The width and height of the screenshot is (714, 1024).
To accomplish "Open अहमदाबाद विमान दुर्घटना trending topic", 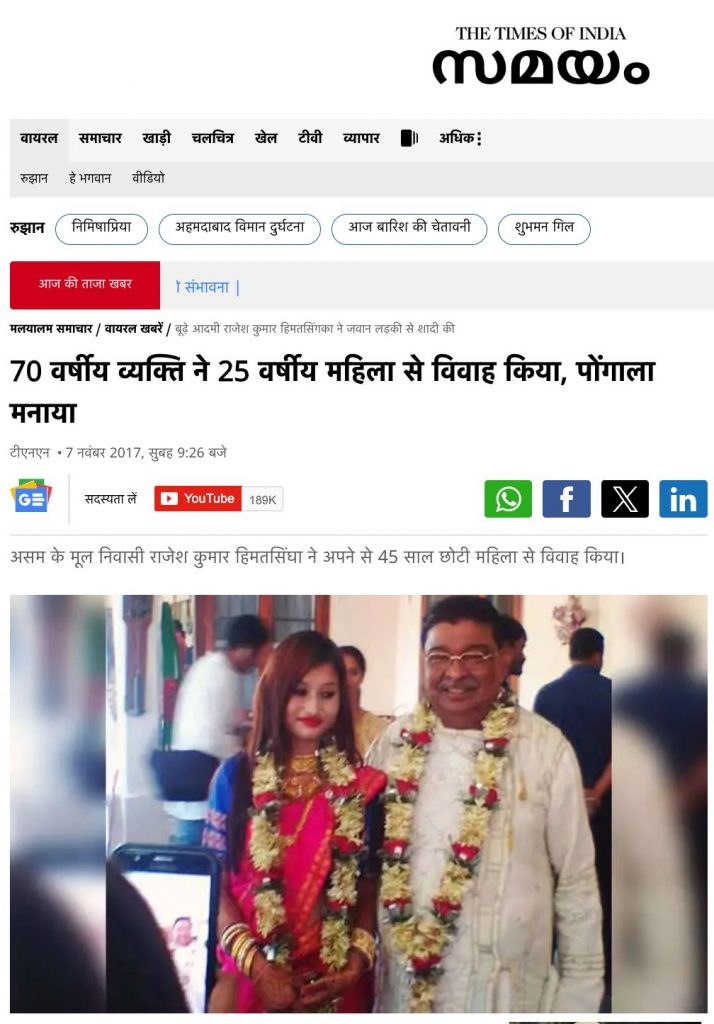I will tap(240, 229).
